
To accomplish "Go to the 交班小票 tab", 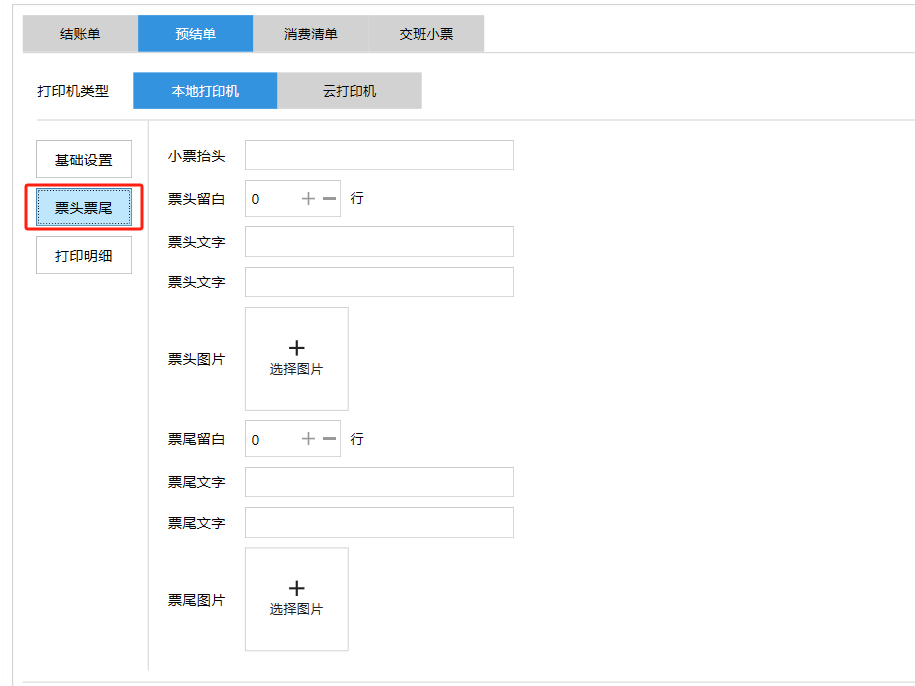I will pos(426,34).
